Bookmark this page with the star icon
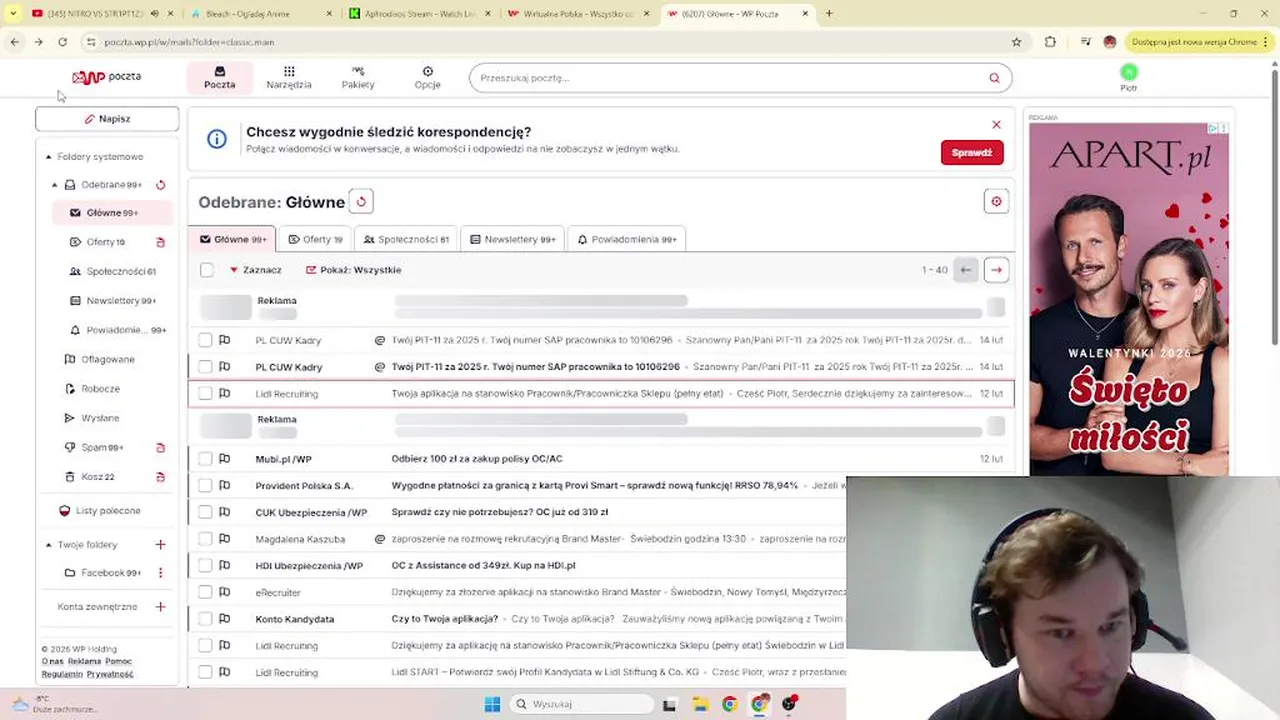Screen dimensions: 1280x720 (x=1016, y=42)
